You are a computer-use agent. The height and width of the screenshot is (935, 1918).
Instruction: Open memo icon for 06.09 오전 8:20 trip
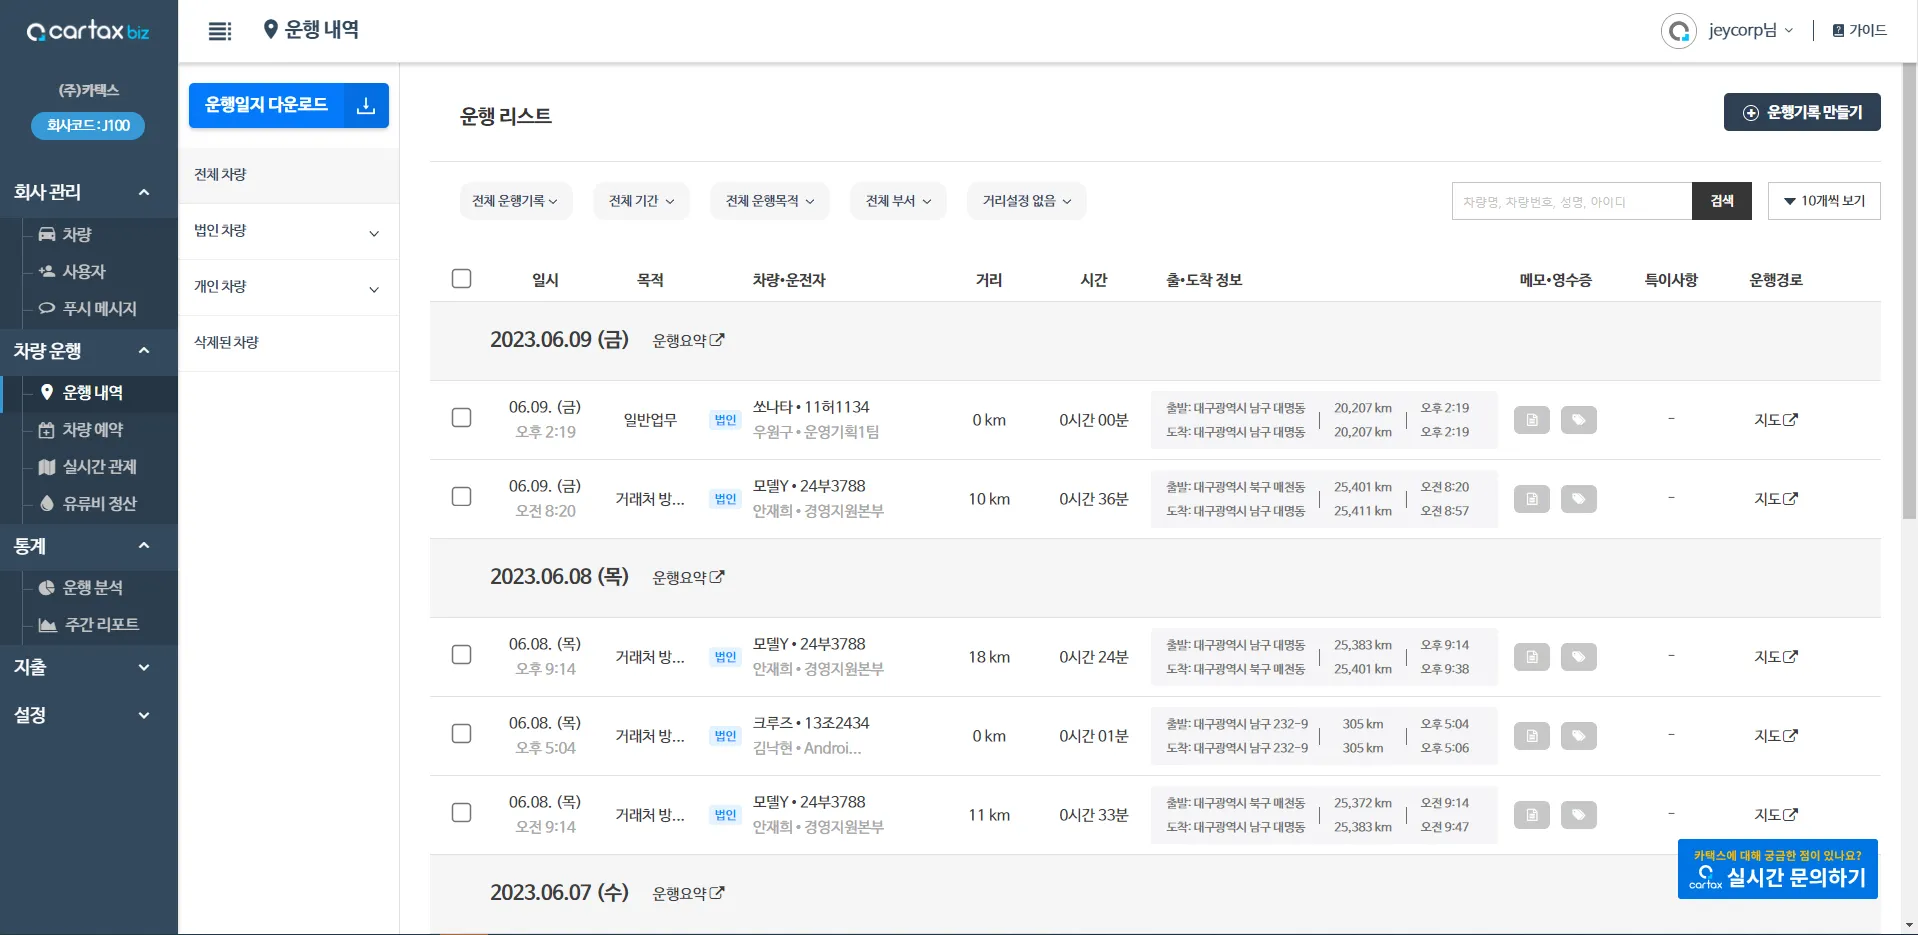(1532, 499)
